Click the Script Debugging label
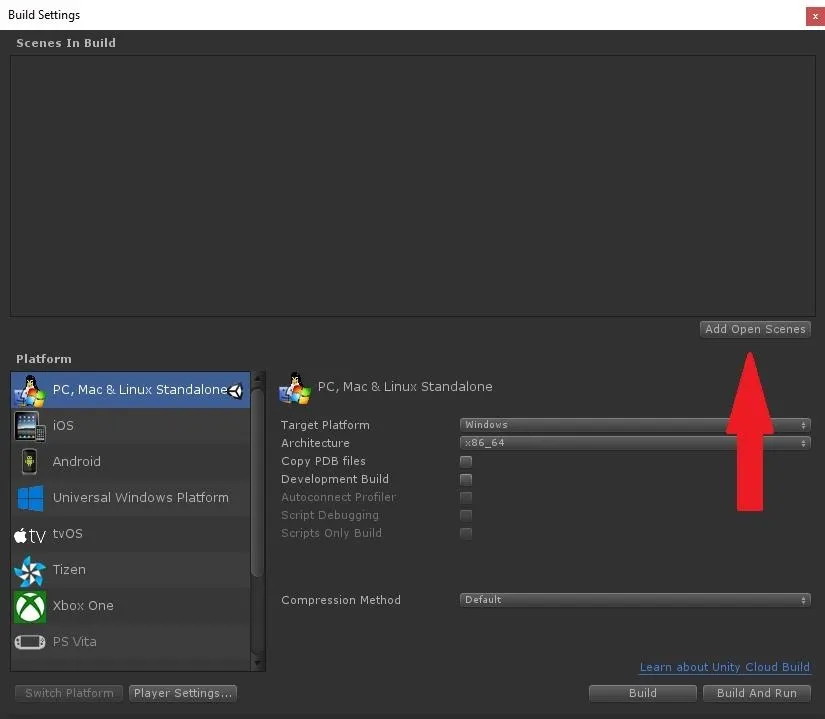 tap(330, 515)
